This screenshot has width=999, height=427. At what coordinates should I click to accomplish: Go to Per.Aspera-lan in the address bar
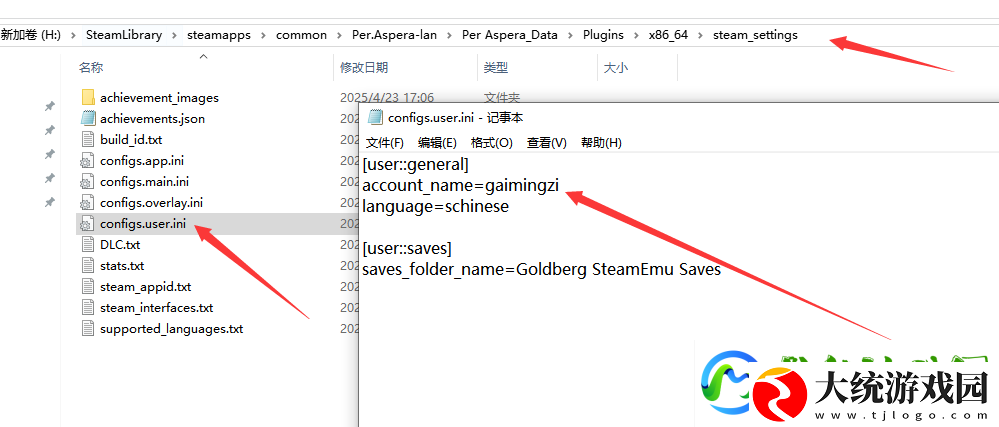[394, 35]
